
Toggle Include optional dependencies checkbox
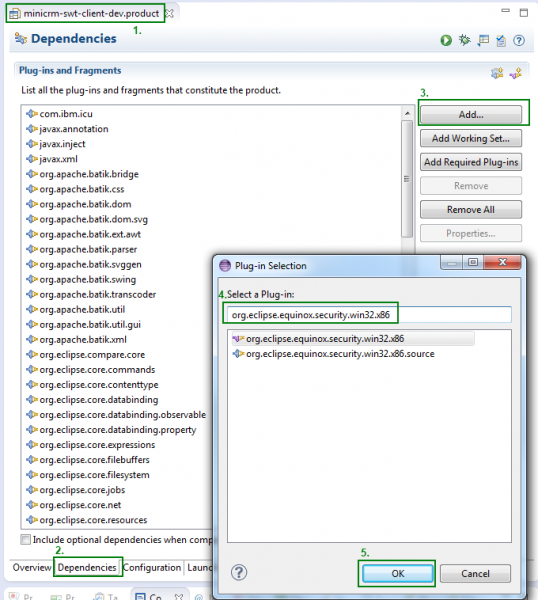(x=25, y=540)
